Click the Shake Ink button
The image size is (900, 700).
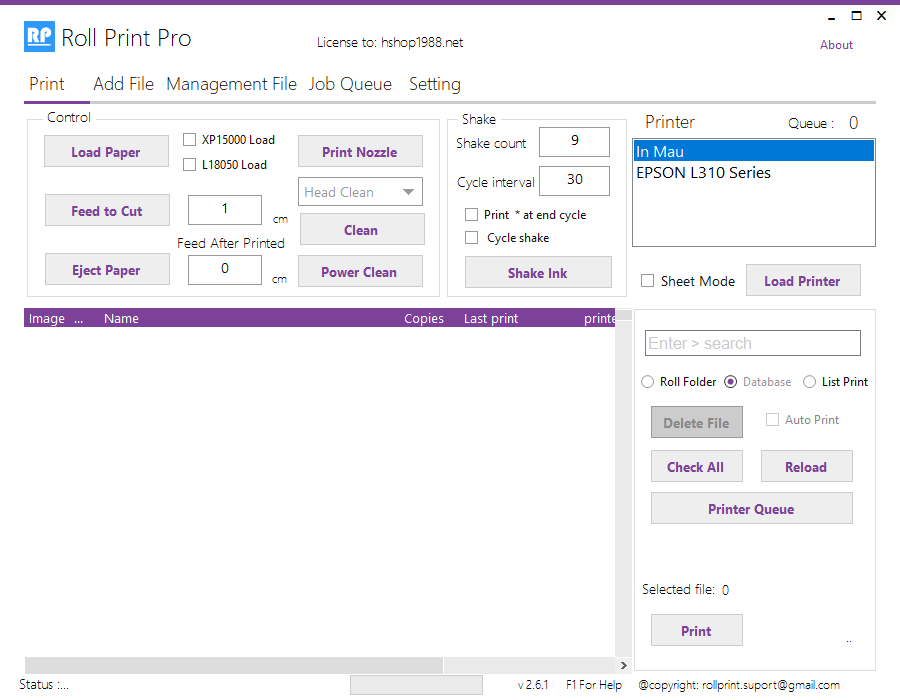(x=538, y=273)
